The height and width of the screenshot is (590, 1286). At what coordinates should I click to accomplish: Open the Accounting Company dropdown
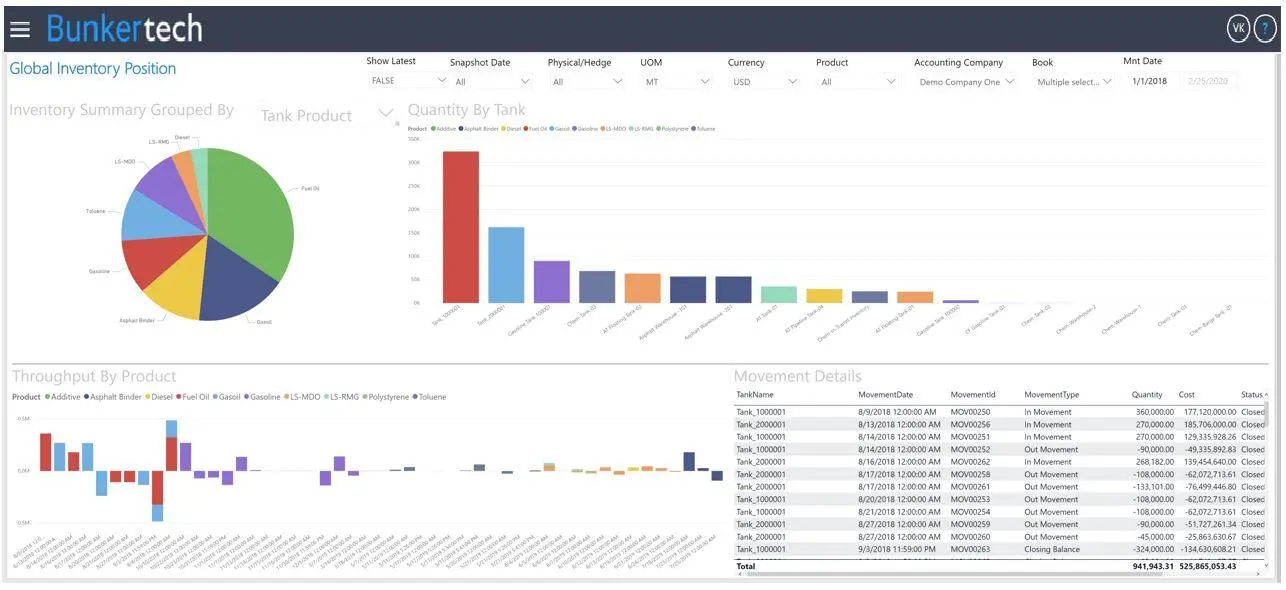tap(966, 82)
